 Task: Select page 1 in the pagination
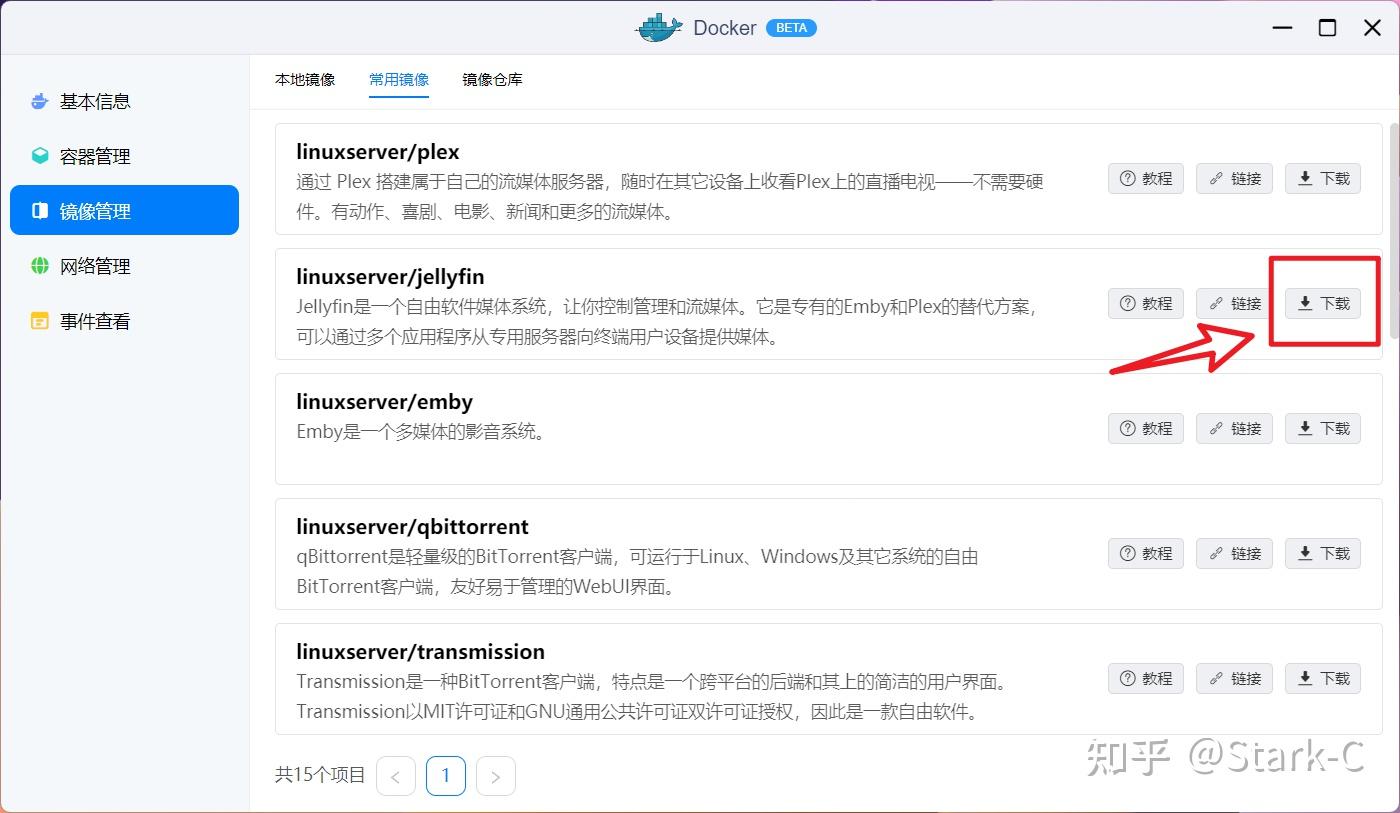click(446, 775)
